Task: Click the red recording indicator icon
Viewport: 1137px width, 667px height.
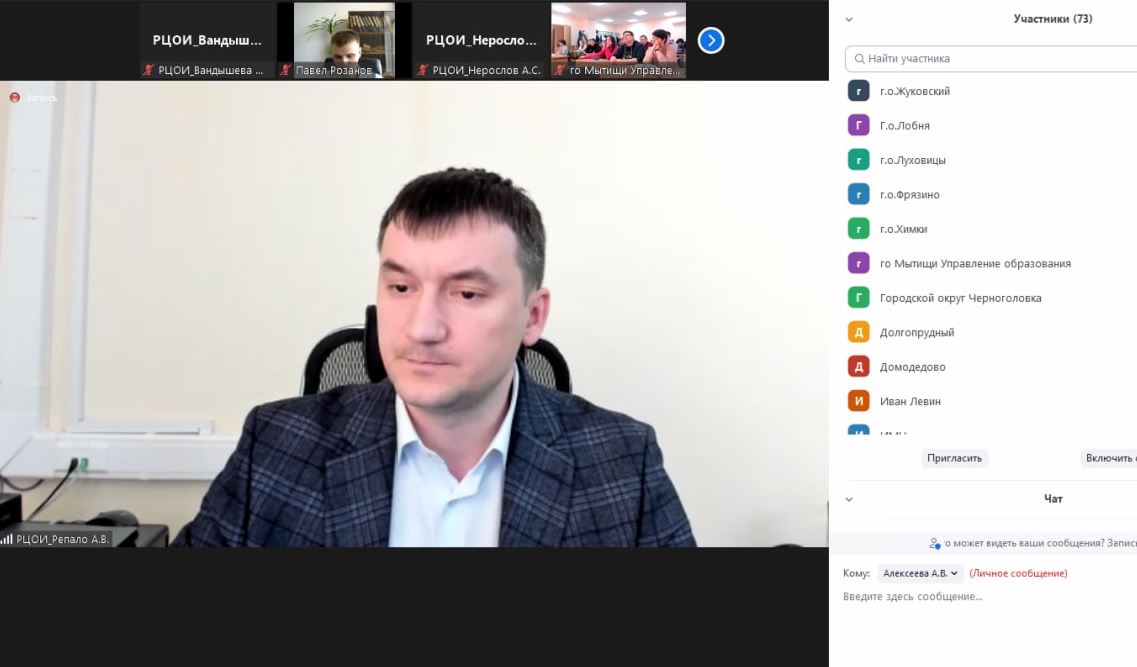Action: click(x=15, y=97)
